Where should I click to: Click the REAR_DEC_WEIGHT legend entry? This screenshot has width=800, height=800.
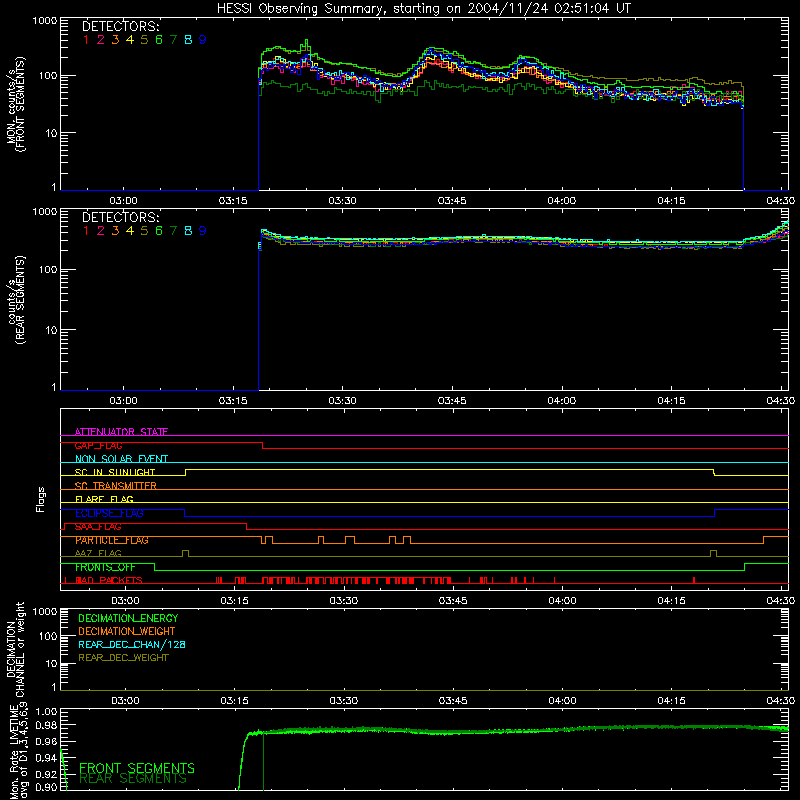point(123,658)
